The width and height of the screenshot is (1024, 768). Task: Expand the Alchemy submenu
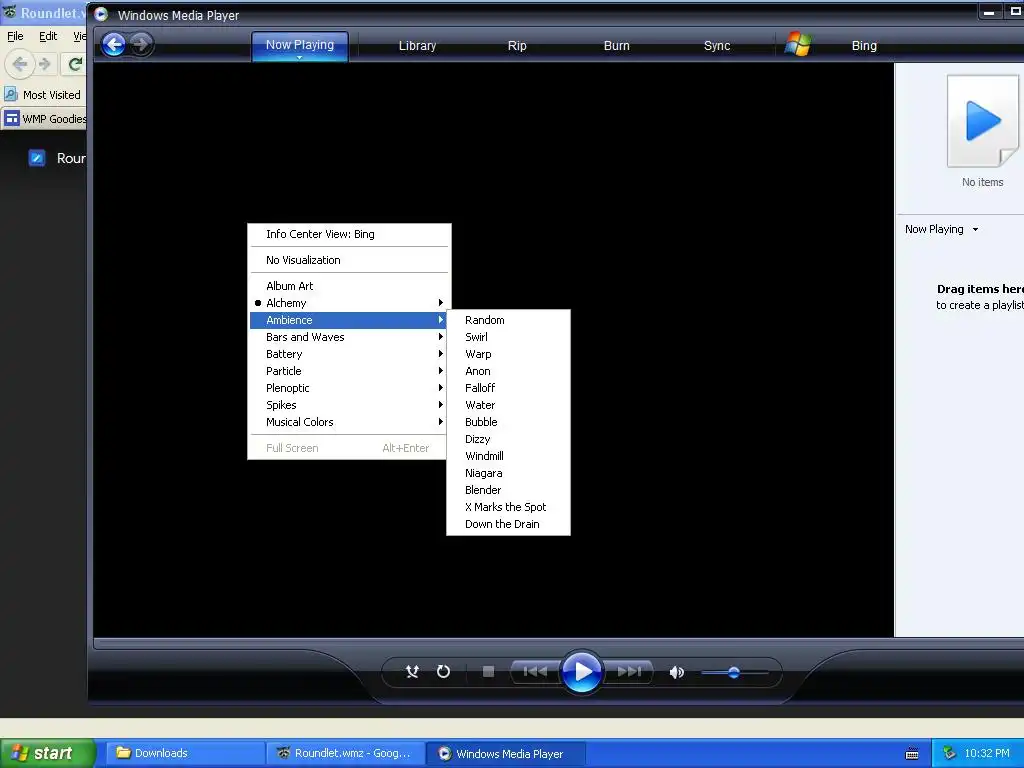(349, 303)
